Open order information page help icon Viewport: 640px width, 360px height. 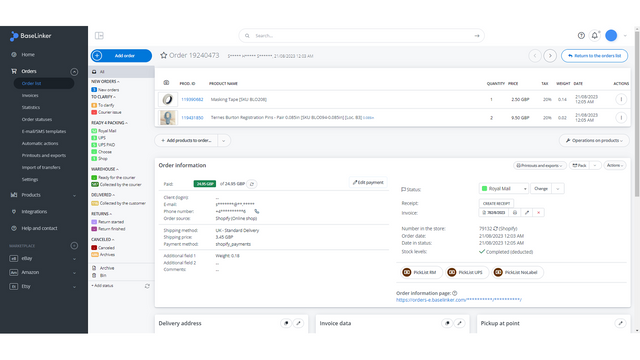click(455, 293)
